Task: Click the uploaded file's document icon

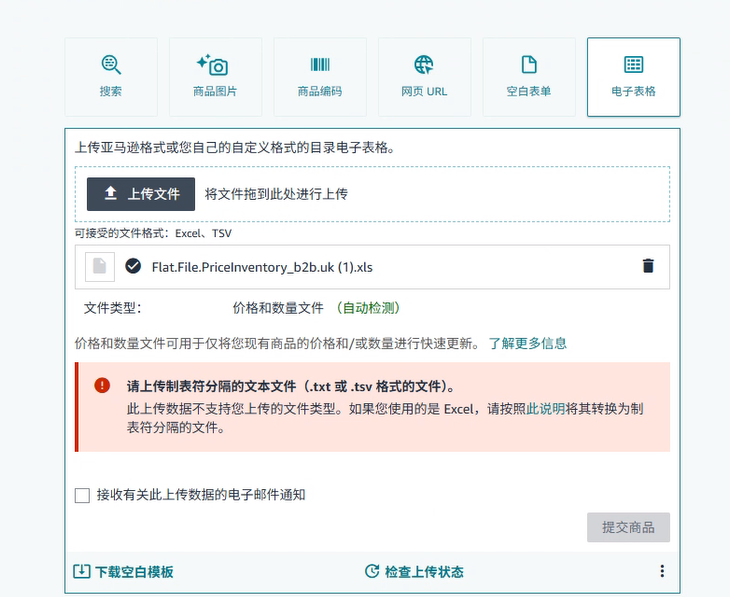Action: pos(100,267)
